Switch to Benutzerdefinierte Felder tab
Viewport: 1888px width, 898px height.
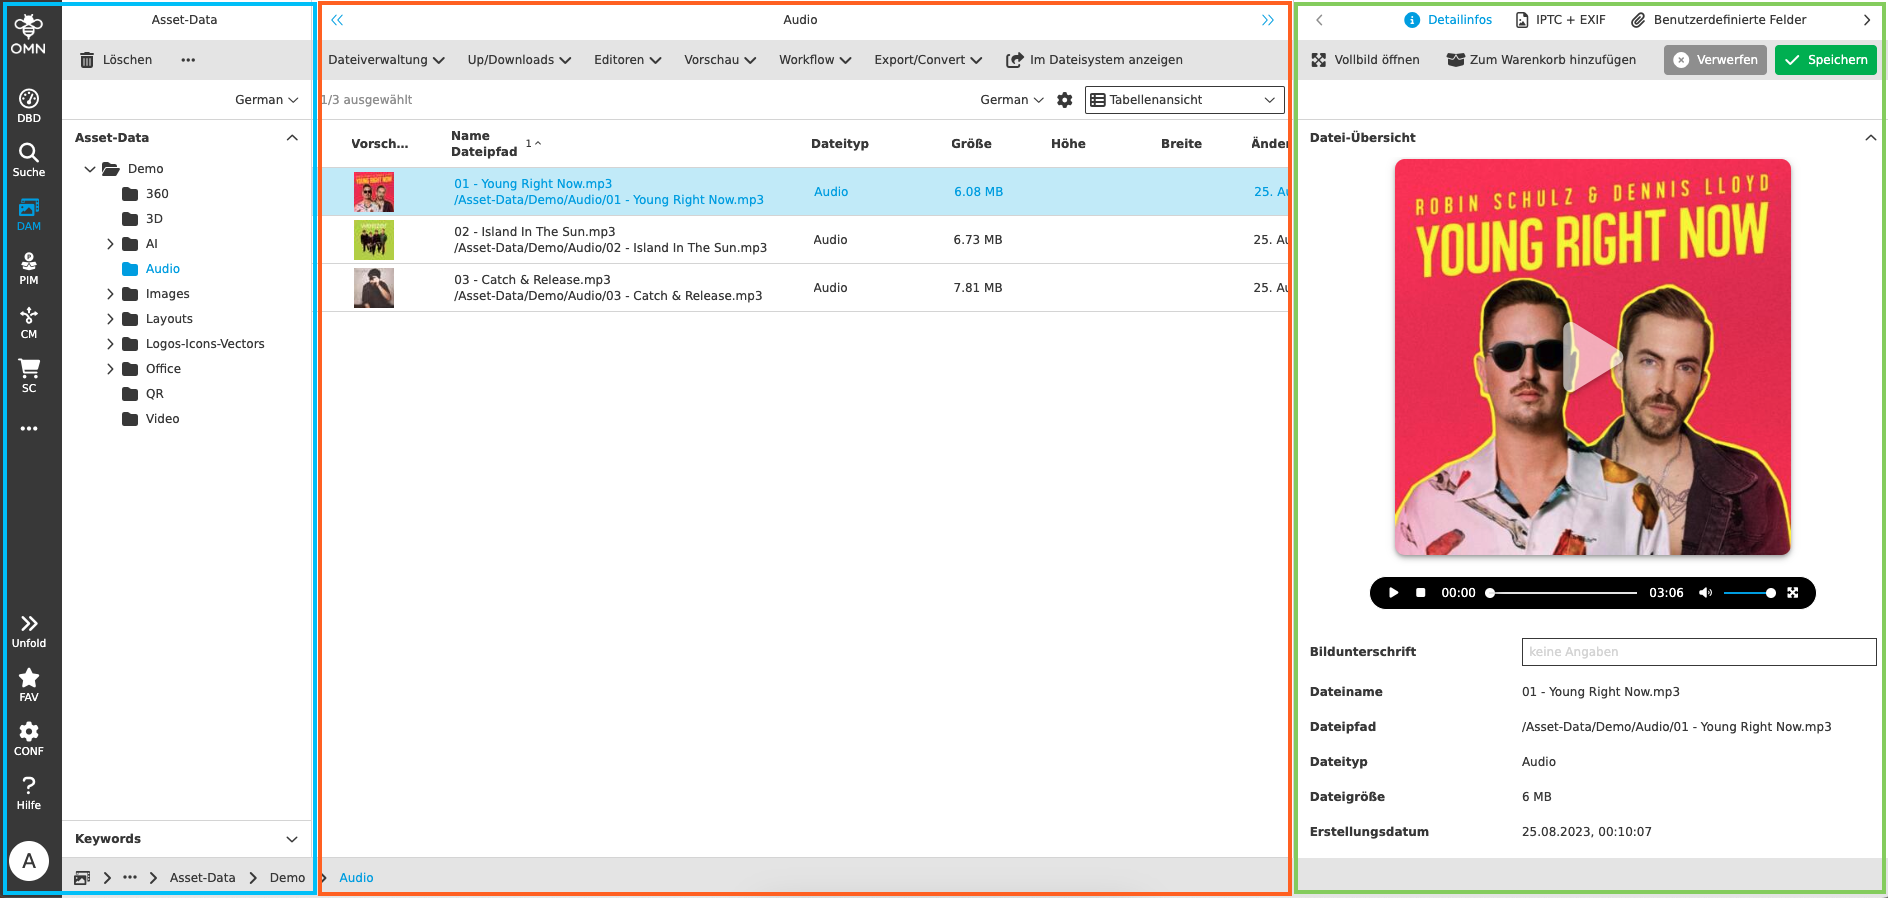pyautogui.click(x=1718, y=20)
